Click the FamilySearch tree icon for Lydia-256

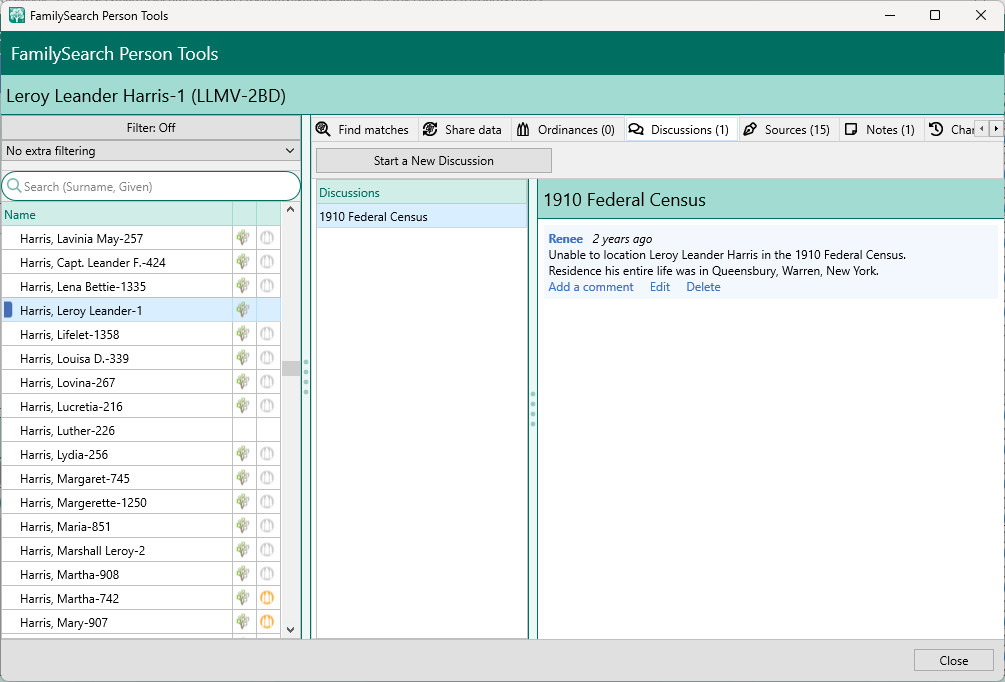tap(243, 454)
